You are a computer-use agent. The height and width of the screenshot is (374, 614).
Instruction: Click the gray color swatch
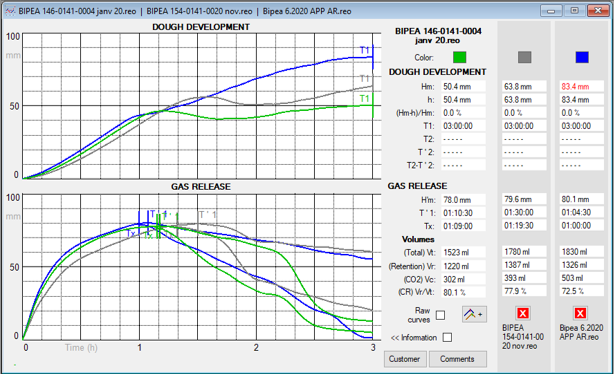(525, 57)
